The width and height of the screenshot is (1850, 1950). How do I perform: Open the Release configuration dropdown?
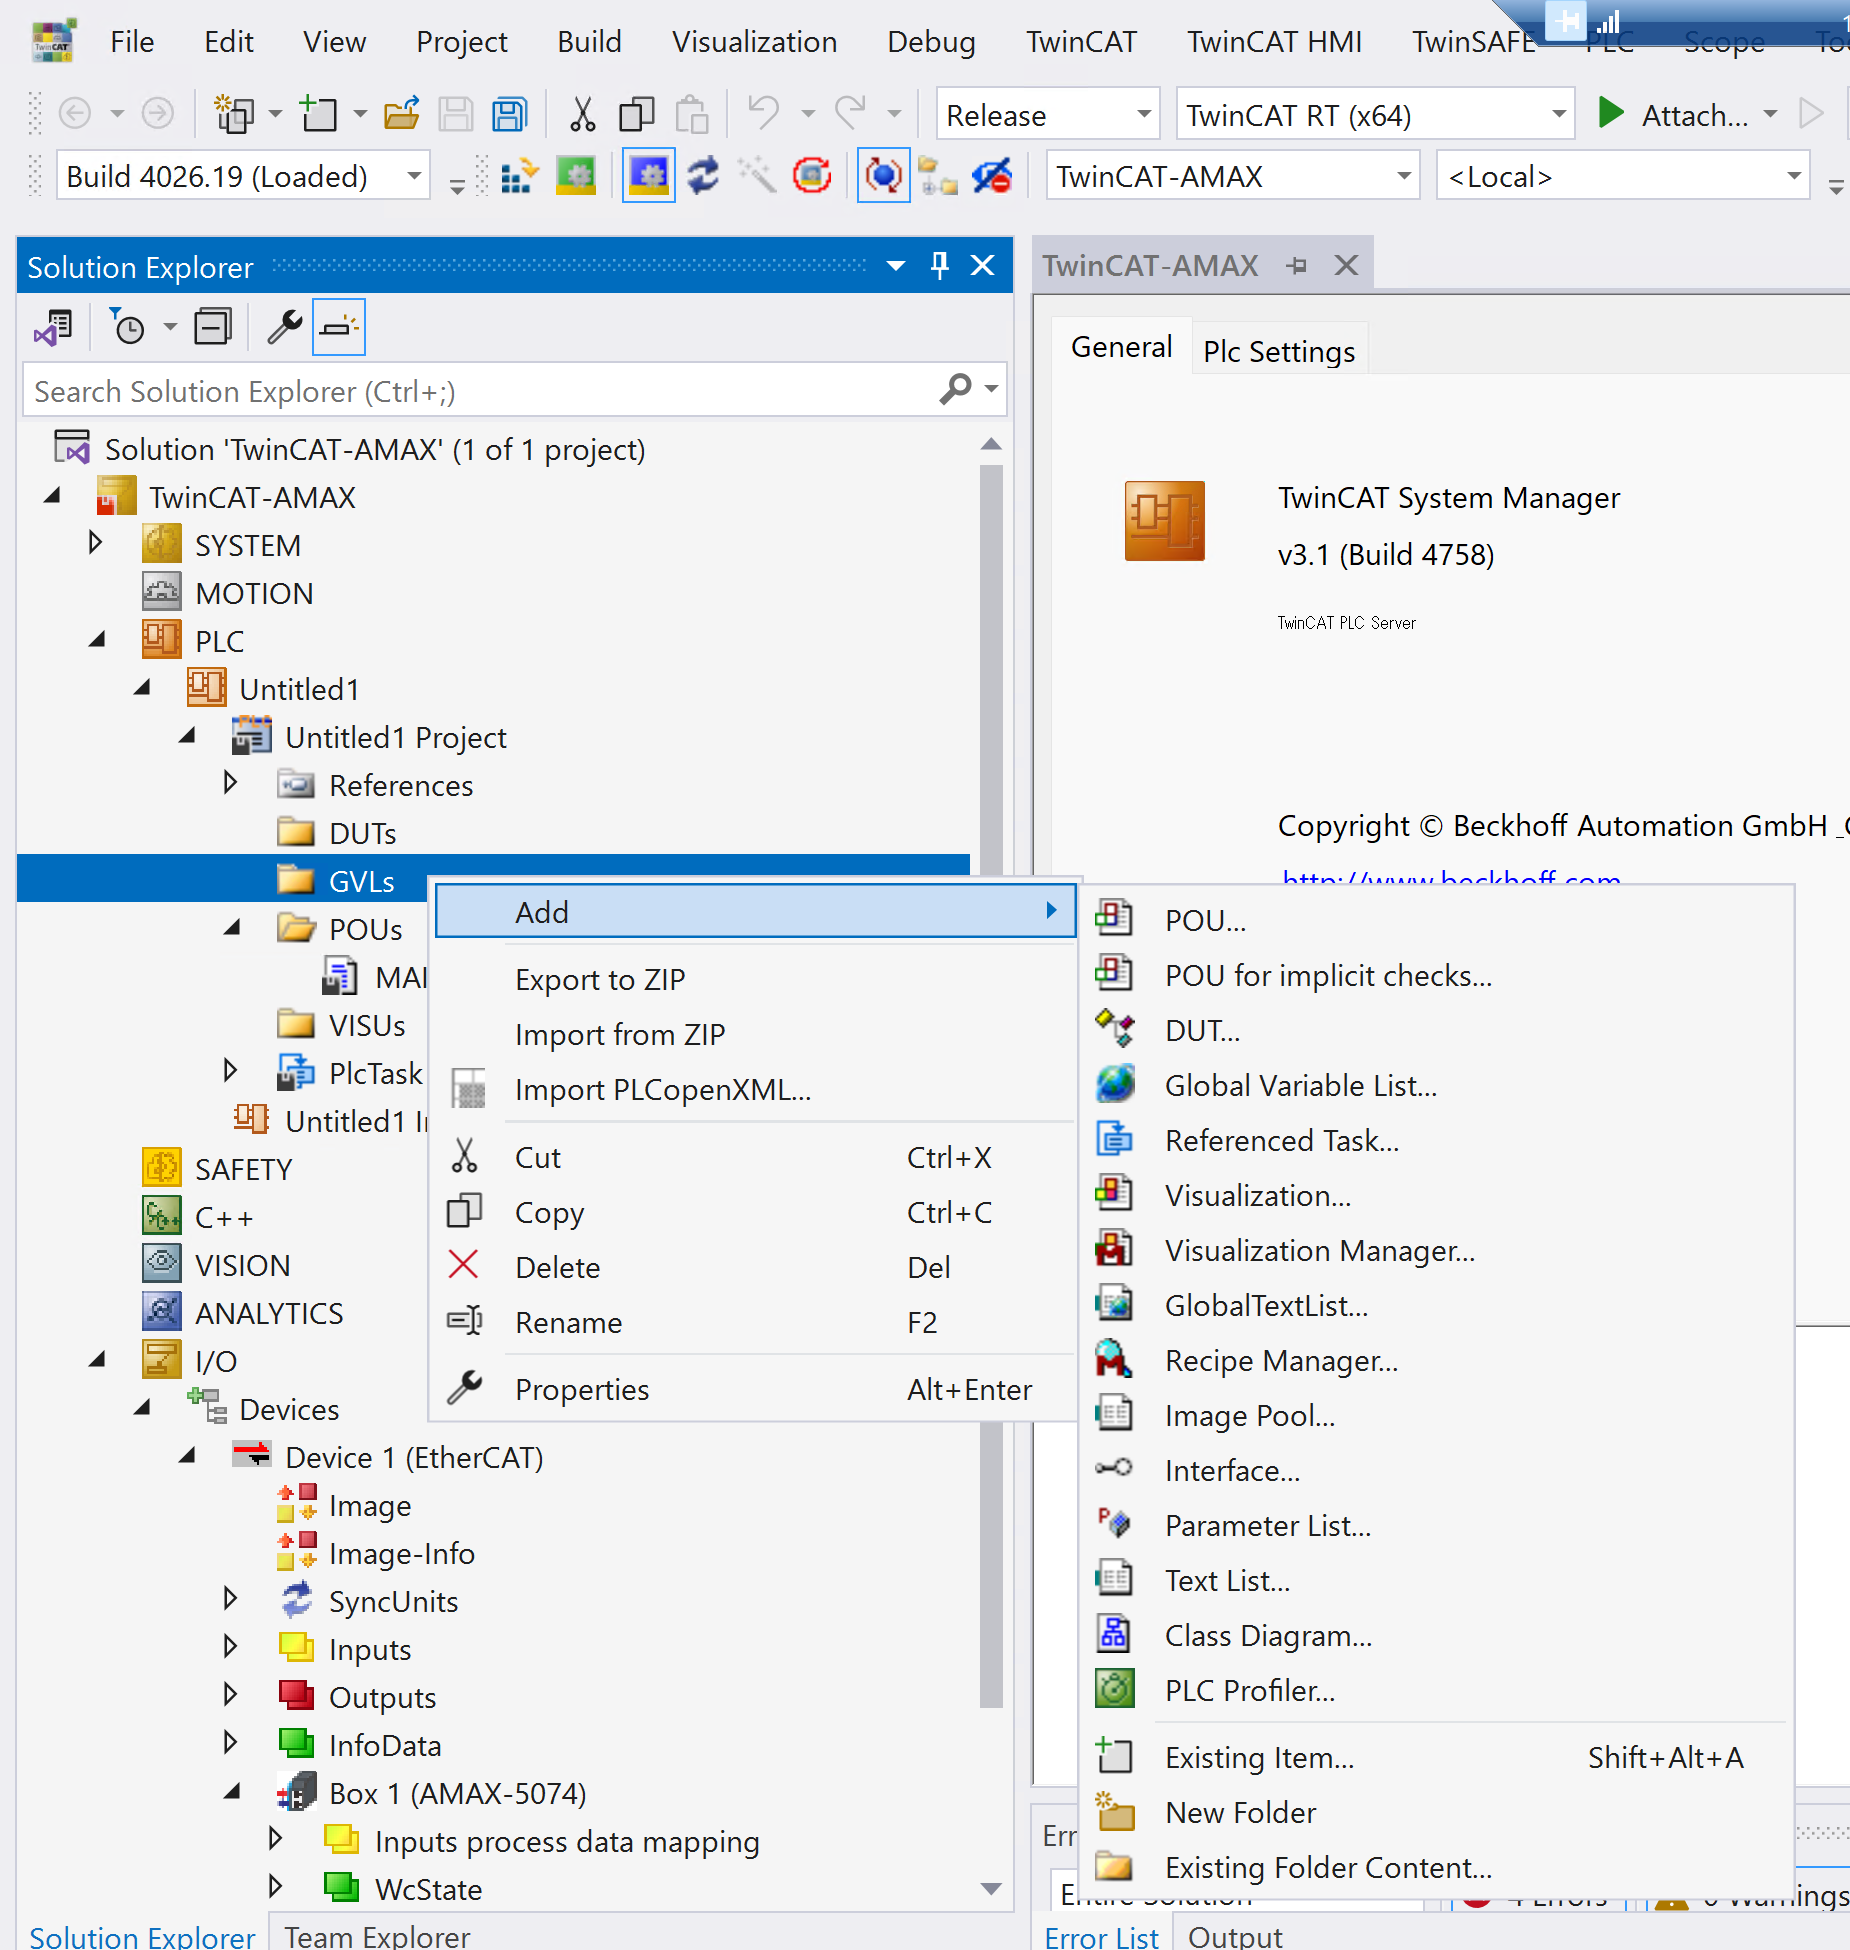[x=1143, y=115]
